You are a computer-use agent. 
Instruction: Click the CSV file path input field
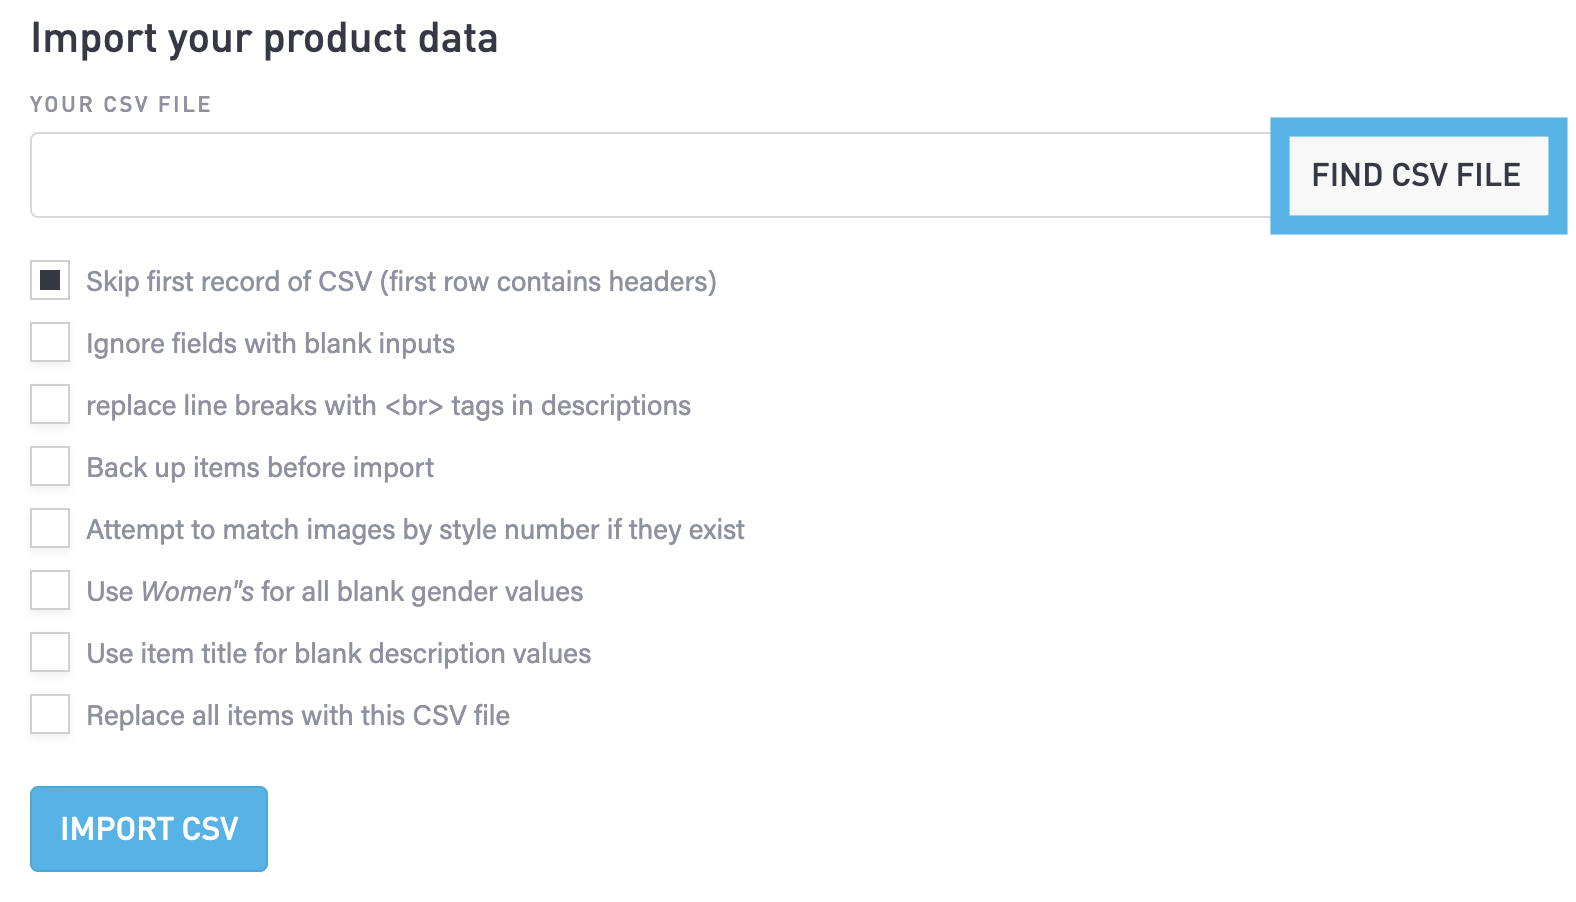650,175
